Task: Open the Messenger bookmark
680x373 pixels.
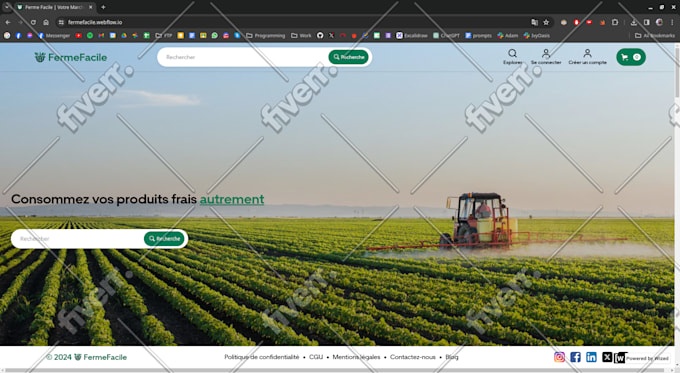Action: [x=54, y=36]
